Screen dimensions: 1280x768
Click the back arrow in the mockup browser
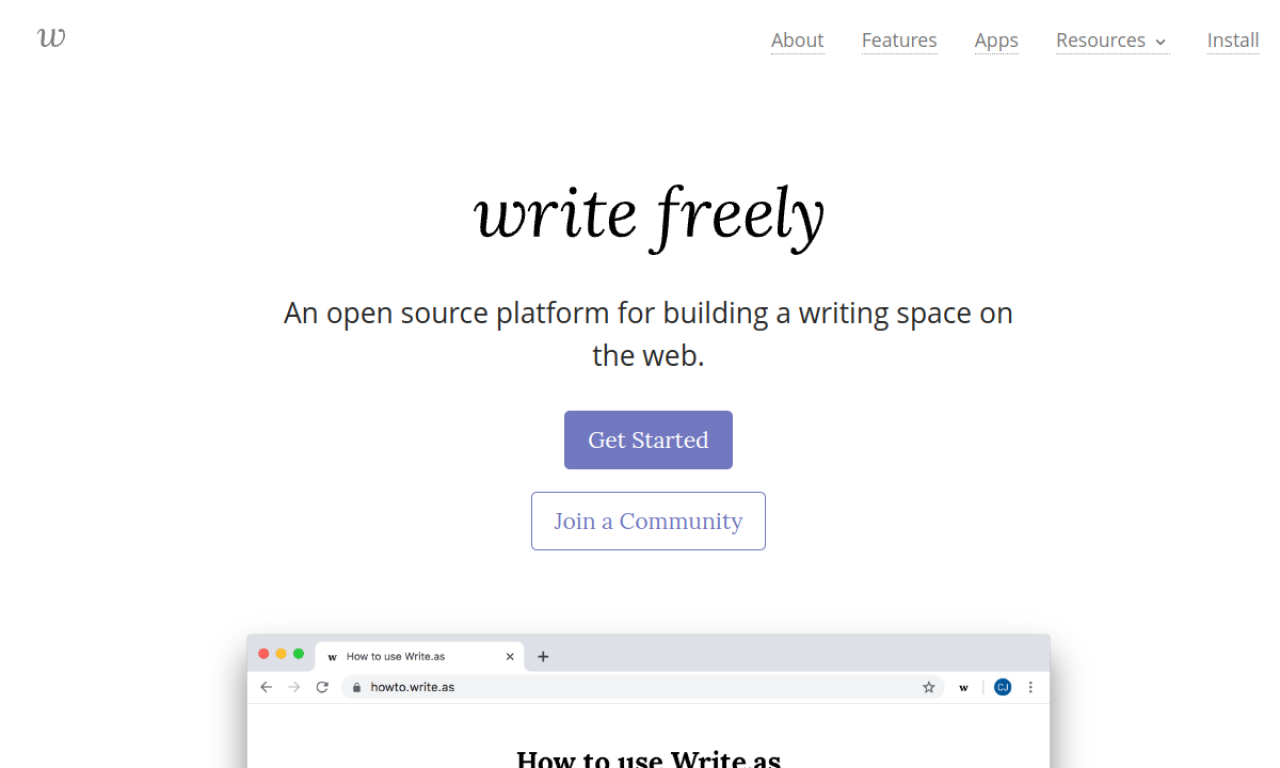[x=266, y=687]
